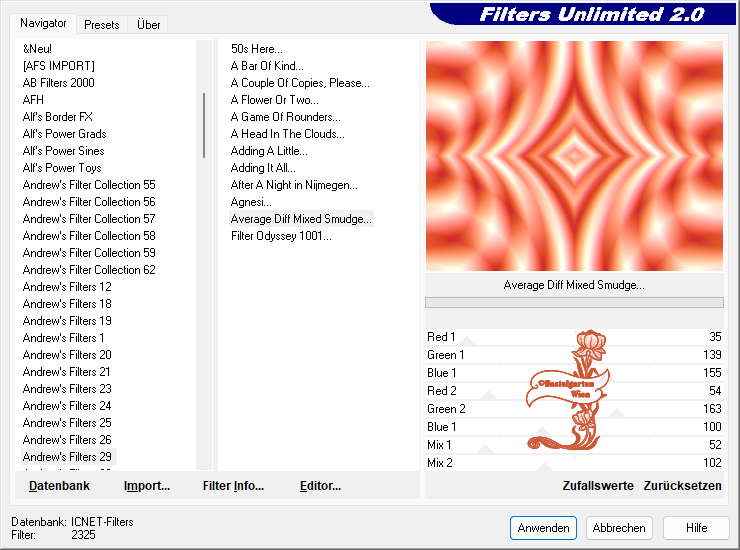
Task: Click the Import... button
Action: click(147, 486)
